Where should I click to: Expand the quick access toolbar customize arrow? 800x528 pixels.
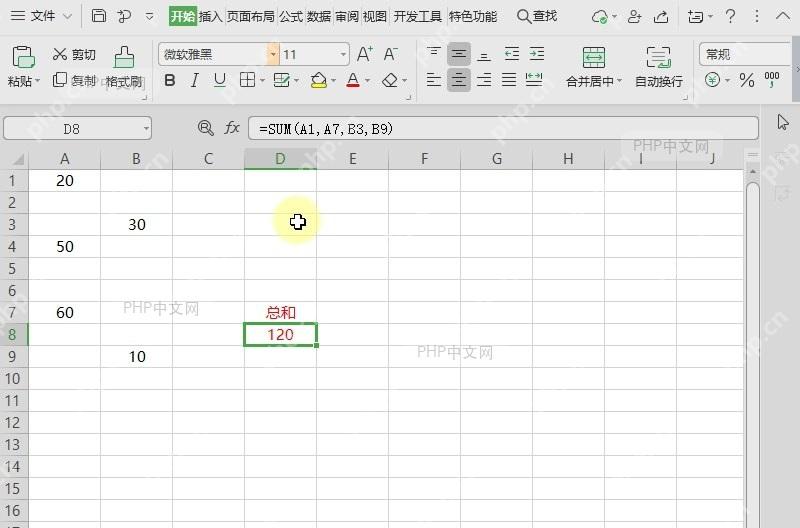coord(149,16)
